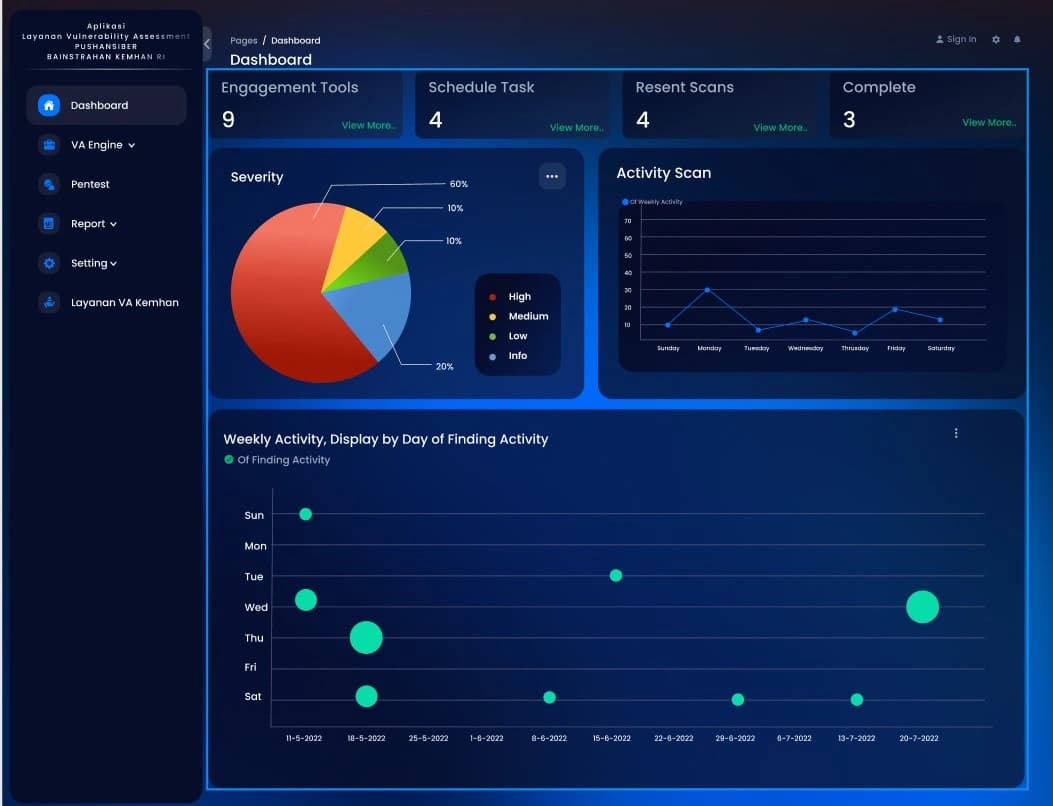This screenshot has height=806, width=1053.
Task: Click the Layanan VA Kemhan icon
Action: (x=49, y=302)
